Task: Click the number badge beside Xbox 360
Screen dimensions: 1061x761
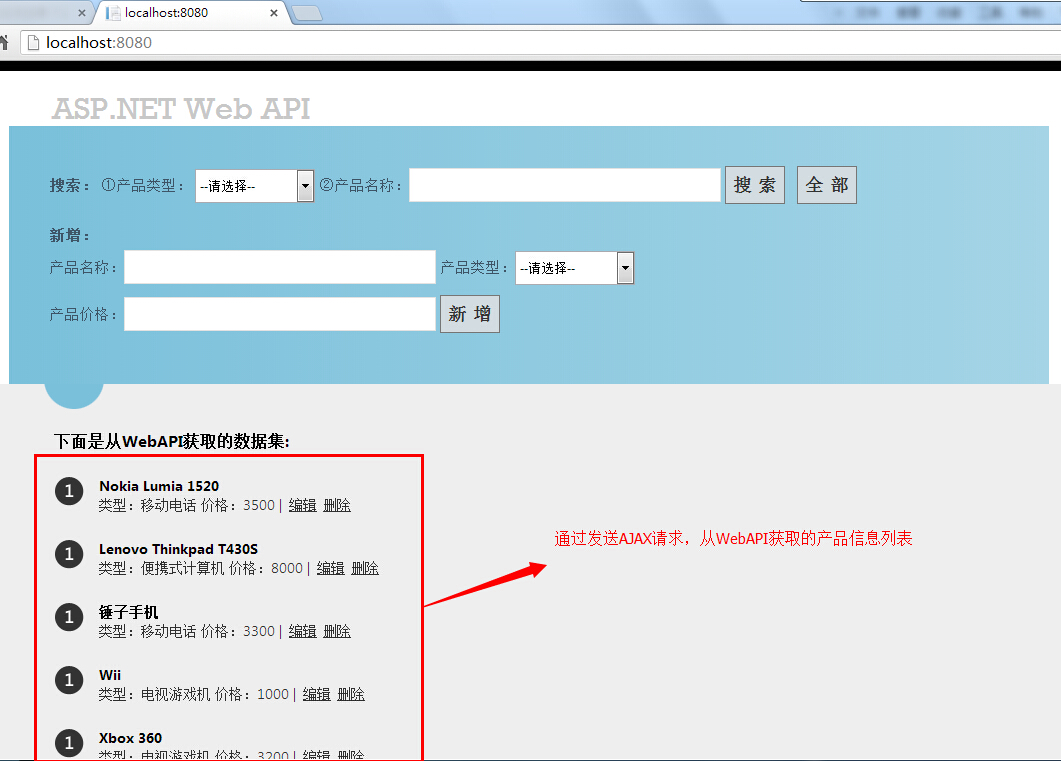Action: 69,743
